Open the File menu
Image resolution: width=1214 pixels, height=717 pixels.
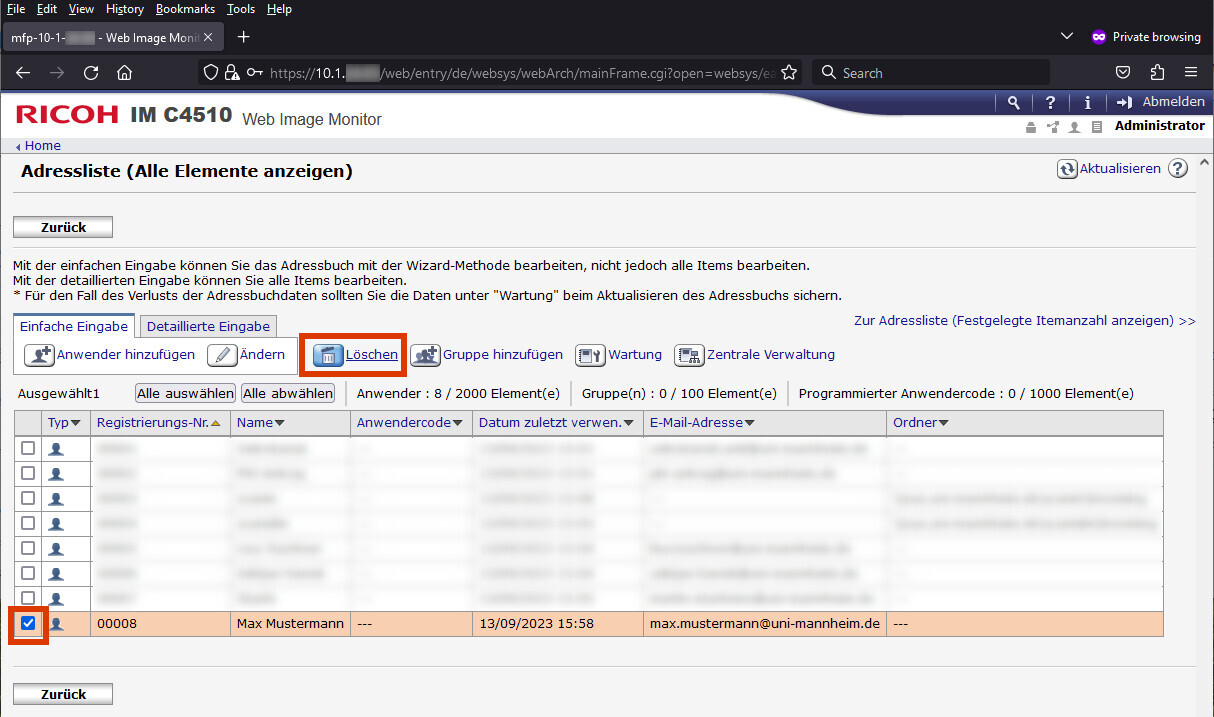tap(16, 9)
